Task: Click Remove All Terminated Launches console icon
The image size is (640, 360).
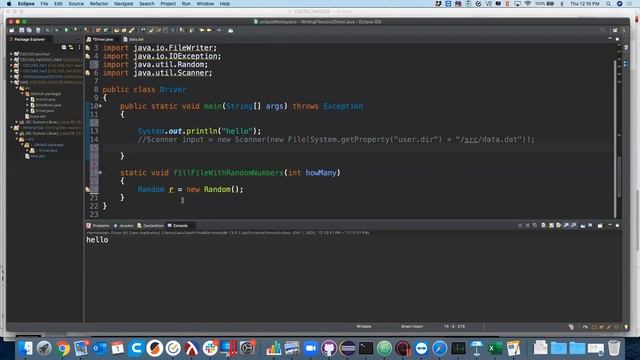Action: click(534, 225)
